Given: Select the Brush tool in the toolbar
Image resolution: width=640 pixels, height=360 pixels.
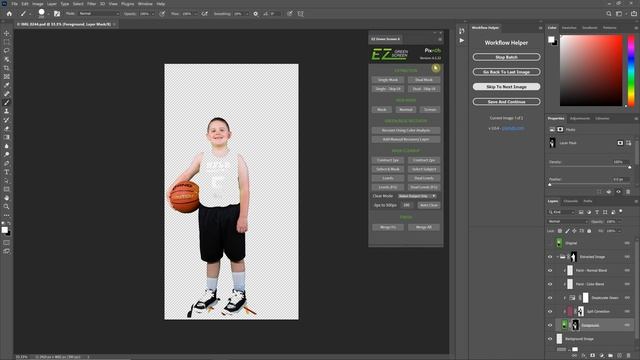Looking at the screenshot, I should (x=7, y=102).
